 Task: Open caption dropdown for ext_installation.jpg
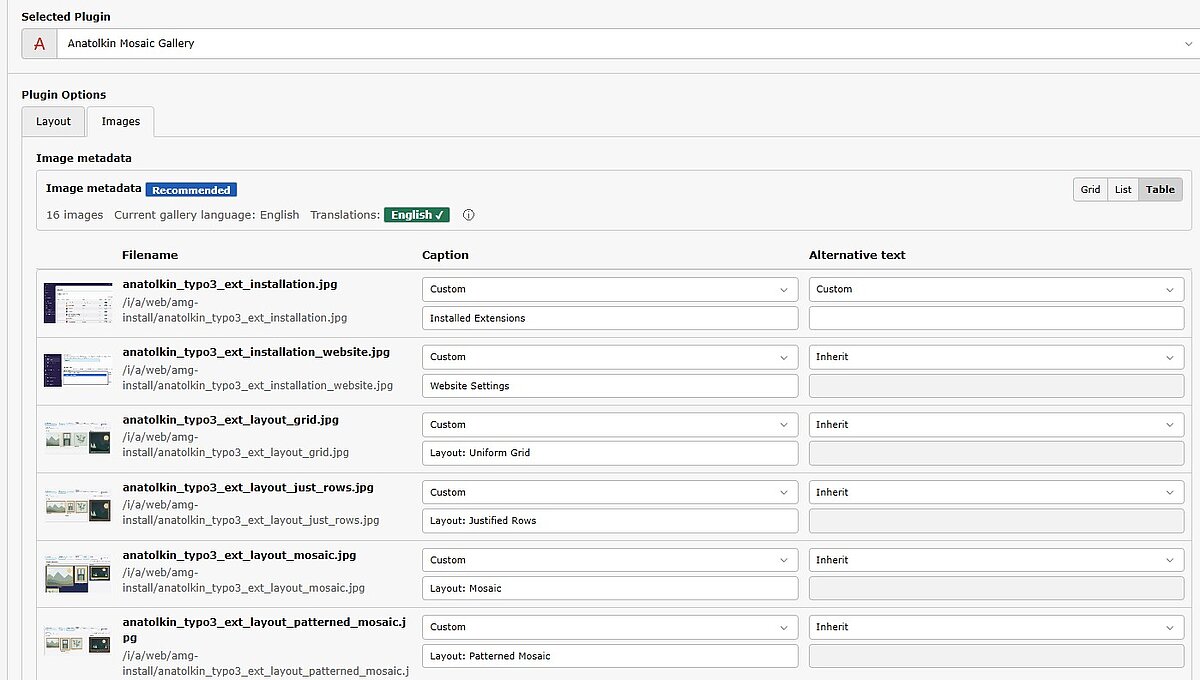[x=610, y=289]
